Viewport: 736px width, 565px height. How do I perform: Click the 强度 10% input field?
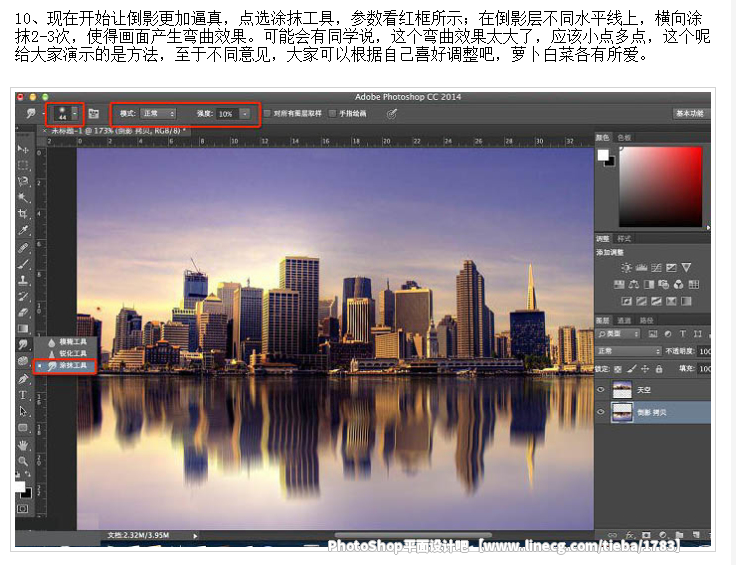227,114
